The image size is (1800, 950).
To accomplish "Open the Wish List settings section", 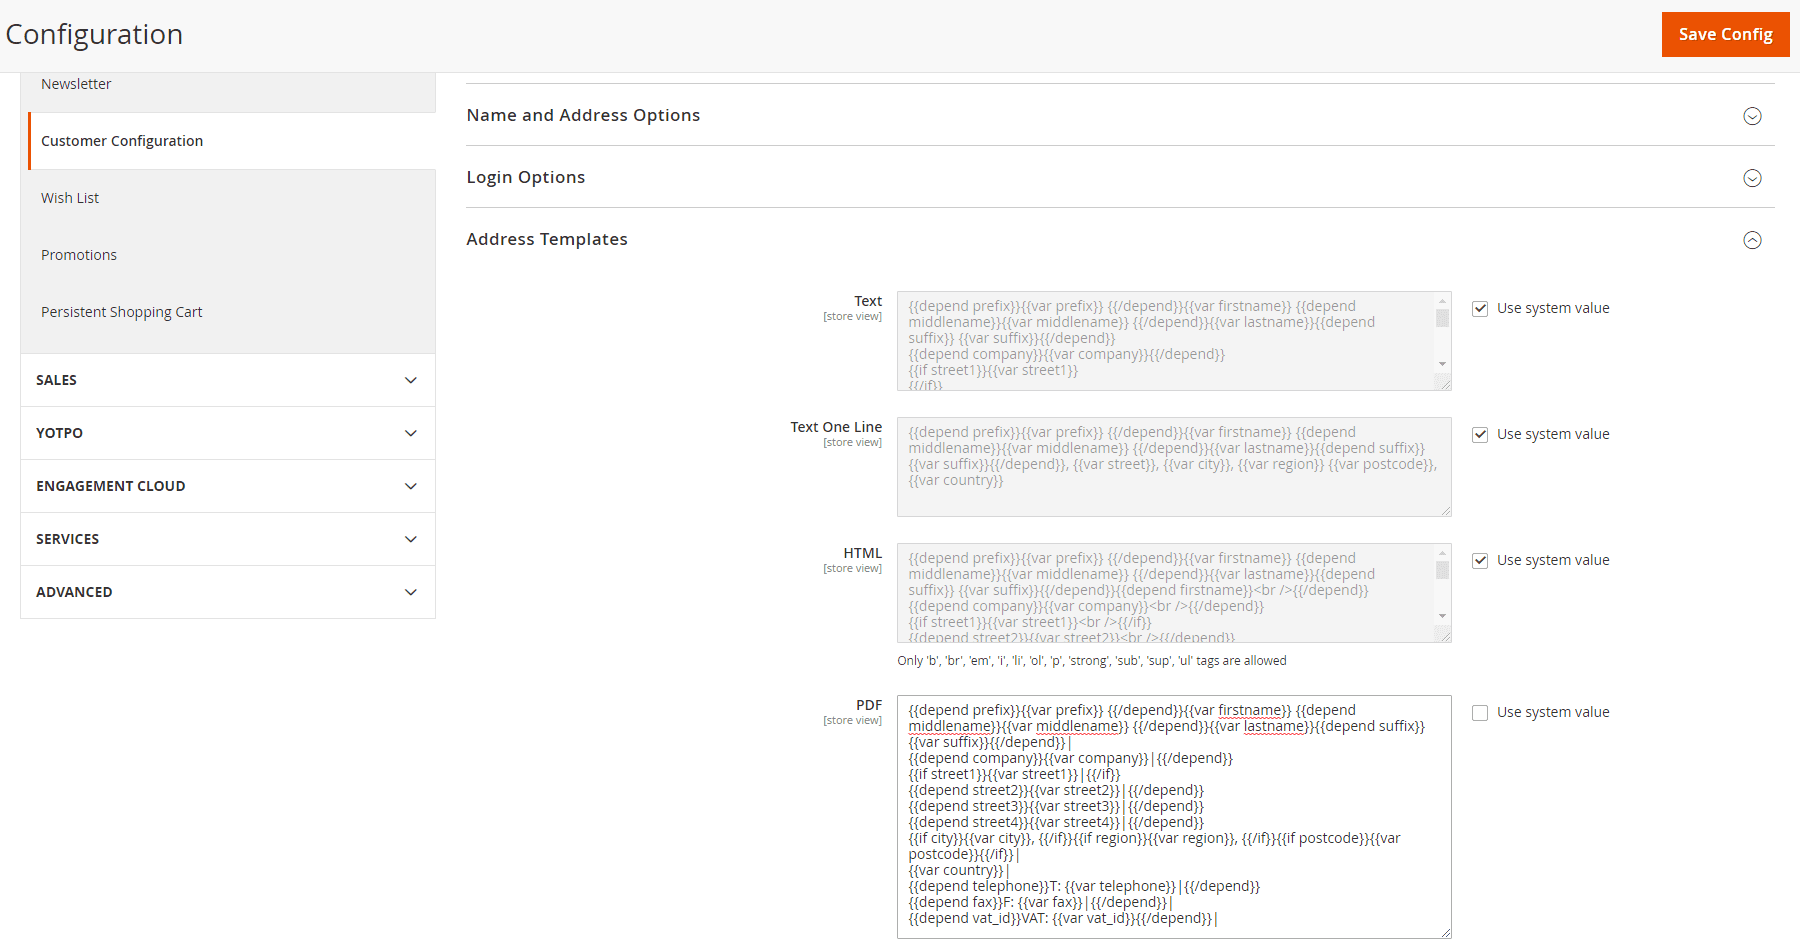I will click(70, 197).
